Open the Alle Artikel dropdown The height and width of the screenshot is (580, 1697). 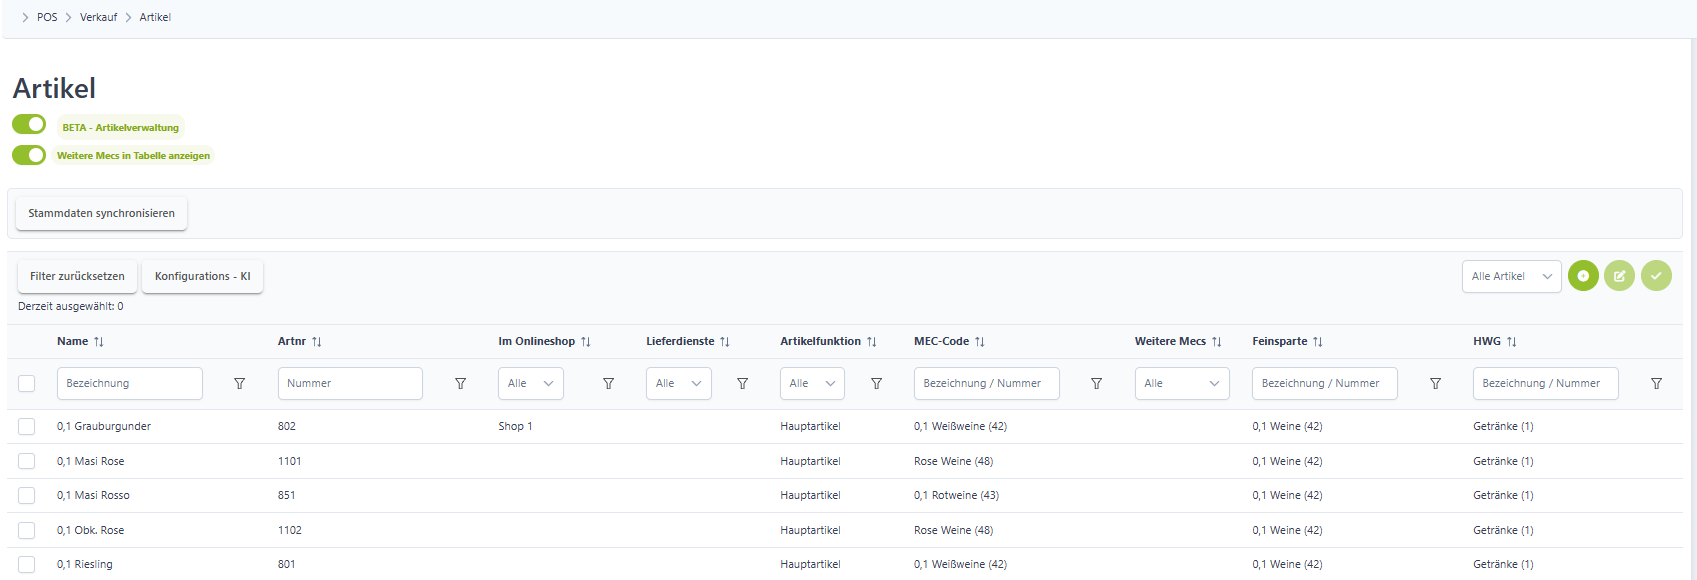pyautogui.click(x=1511, y=276)
